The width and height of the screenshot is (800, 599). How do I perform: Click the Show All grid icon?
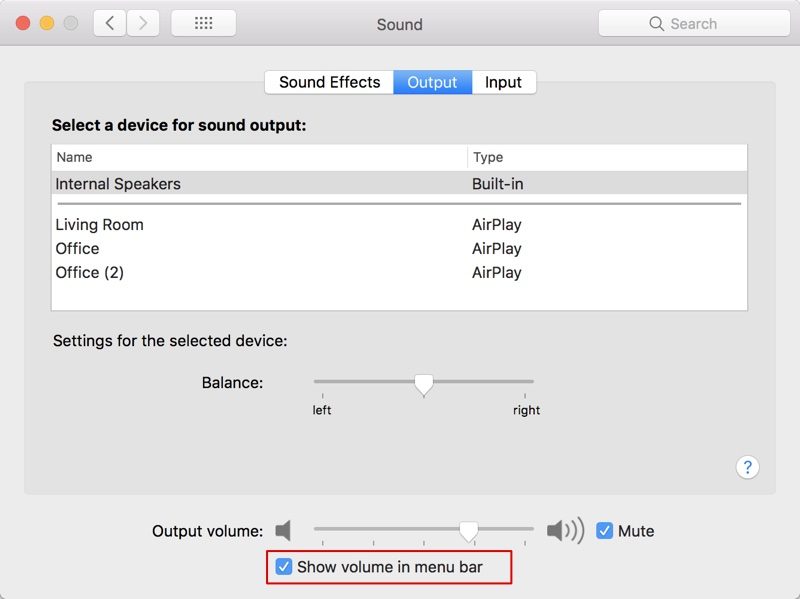[x=203, y=23]
